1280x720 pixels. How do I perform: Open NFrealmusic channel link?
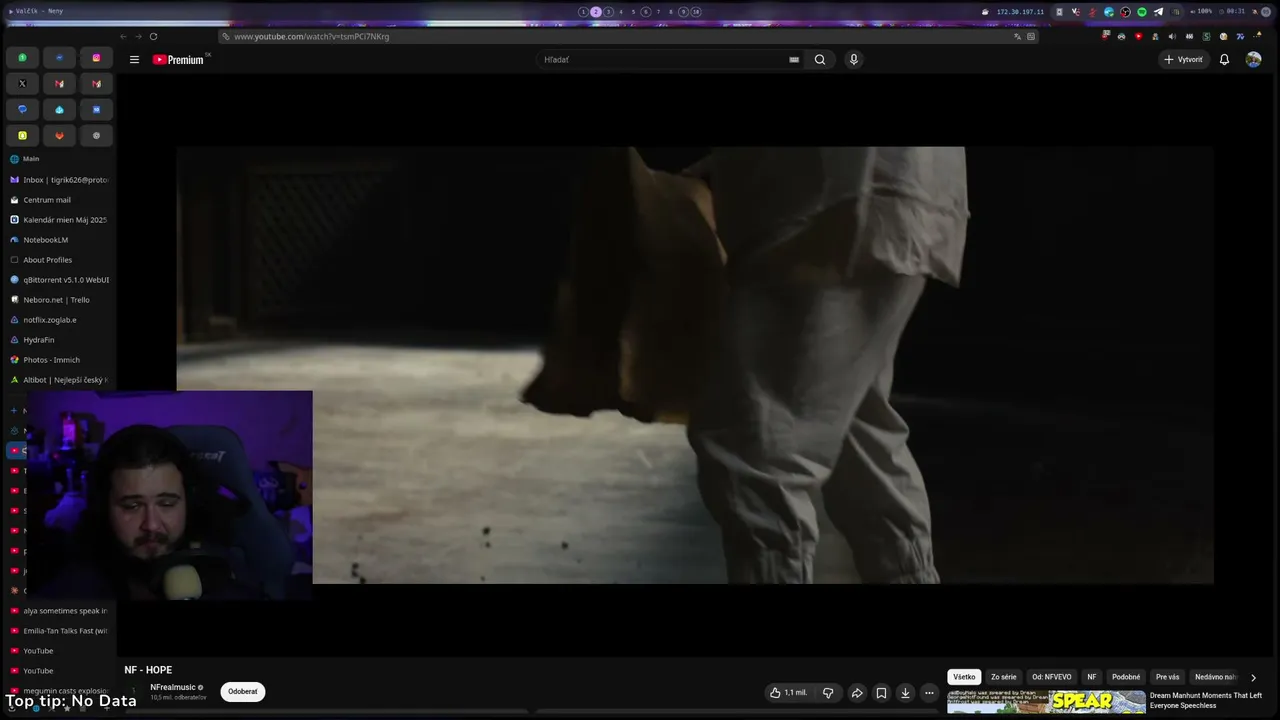173,688
